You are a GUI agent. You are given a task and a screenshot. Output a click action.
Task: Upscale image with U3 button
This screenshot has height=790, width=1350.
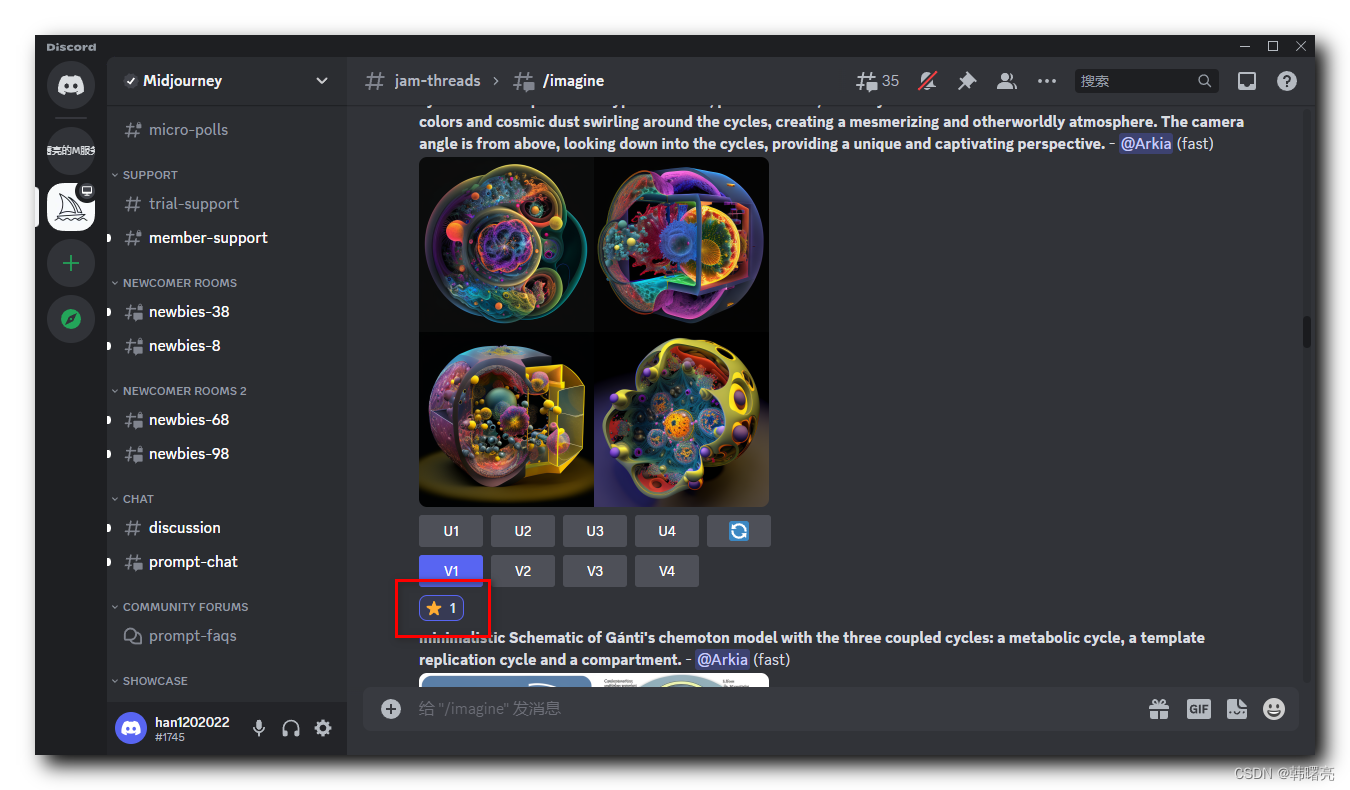[595, 531]
